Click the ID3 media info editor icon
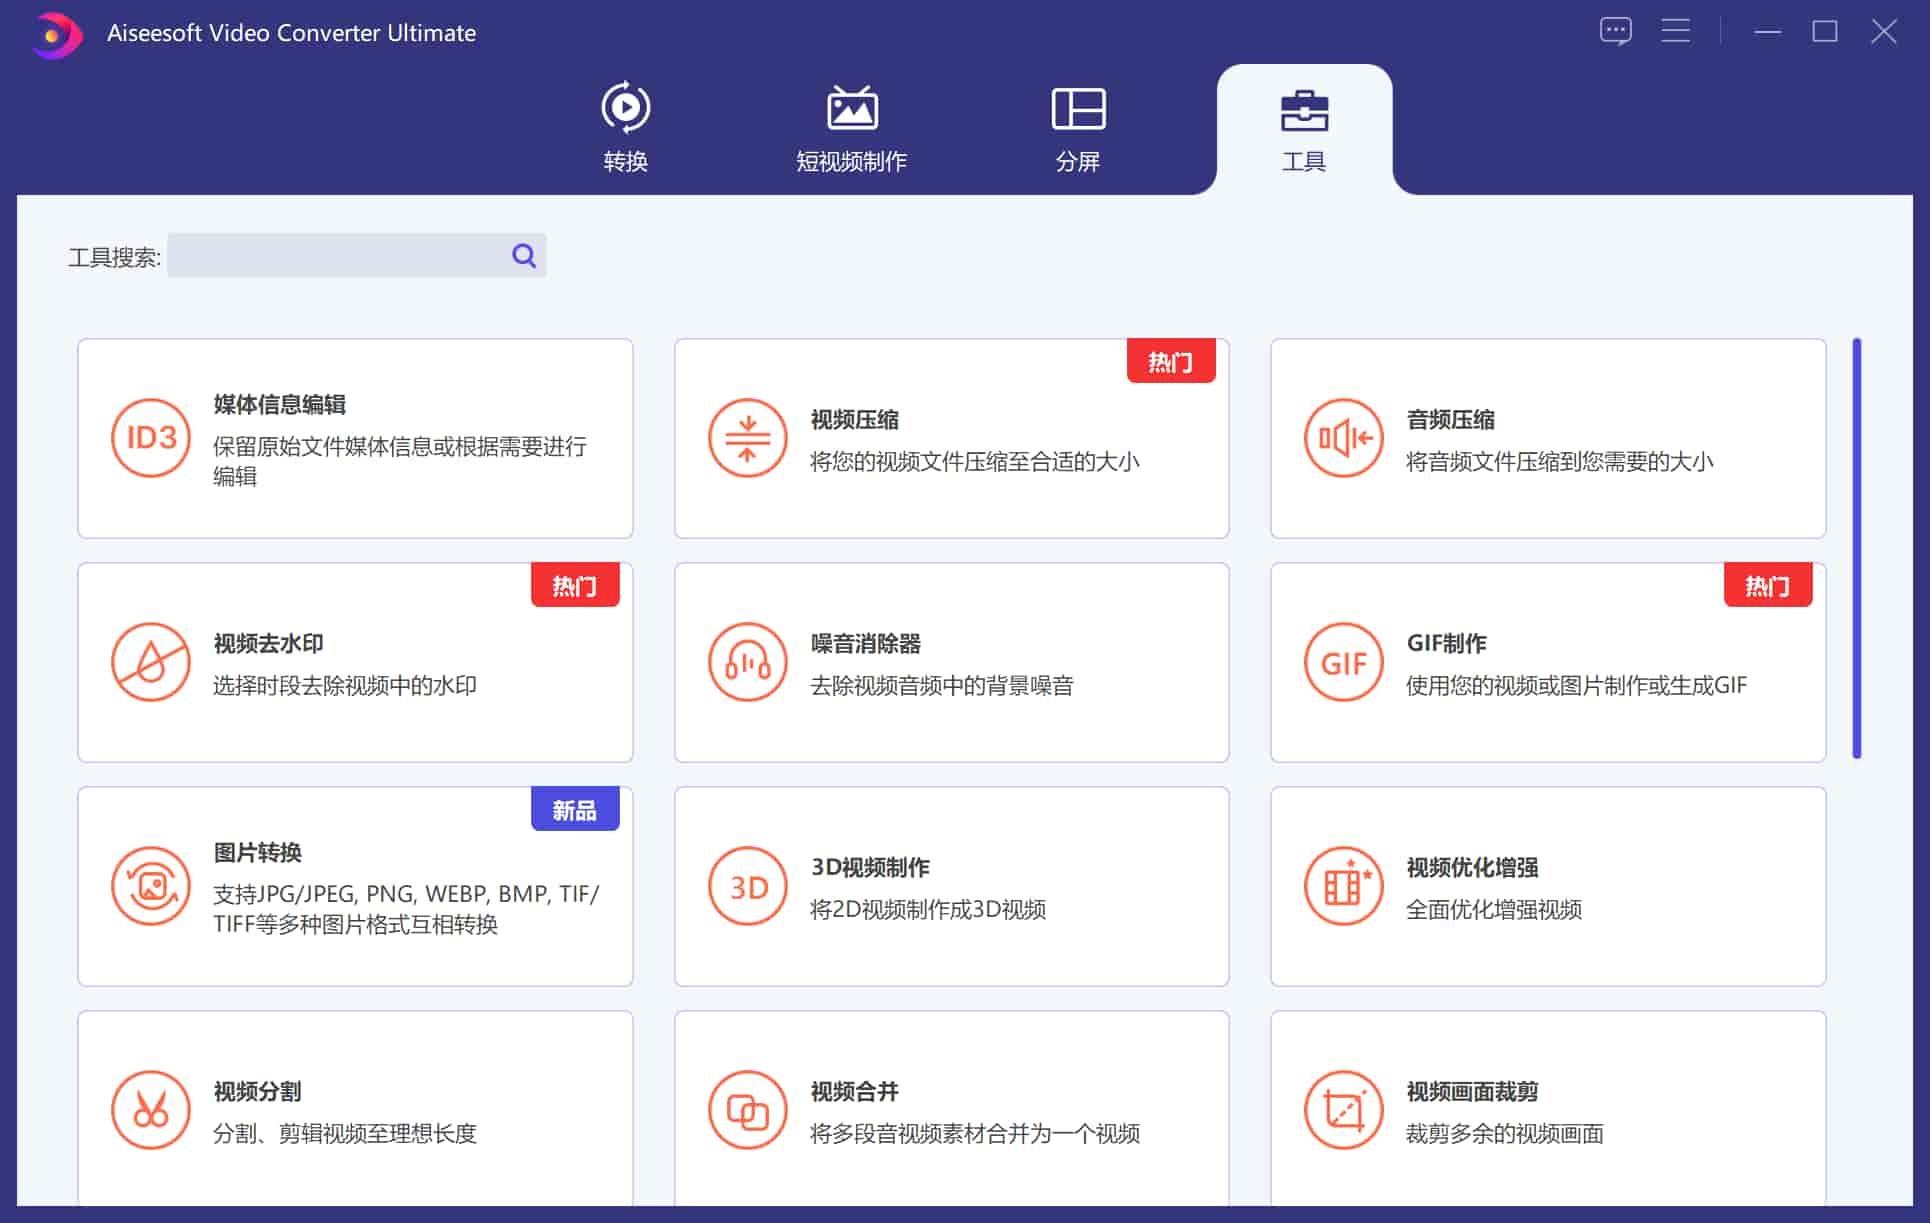 pyautogui.click(x=151, y=438)
